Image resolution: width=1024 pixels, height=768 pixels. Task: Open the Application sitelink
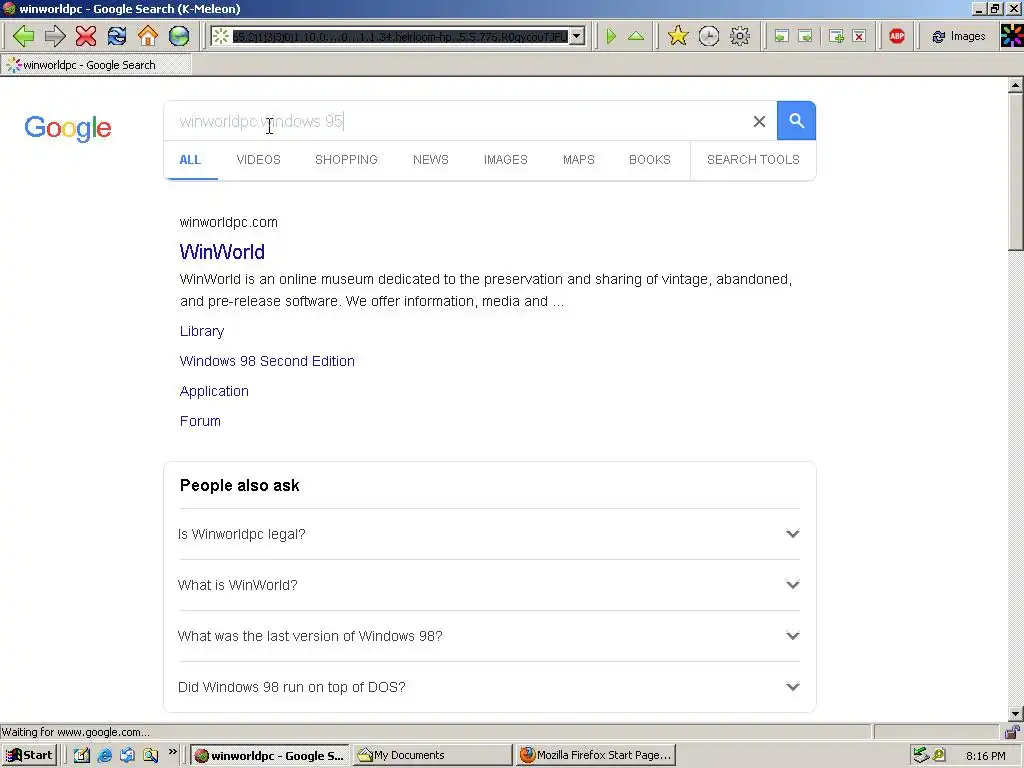pos(214,391)
